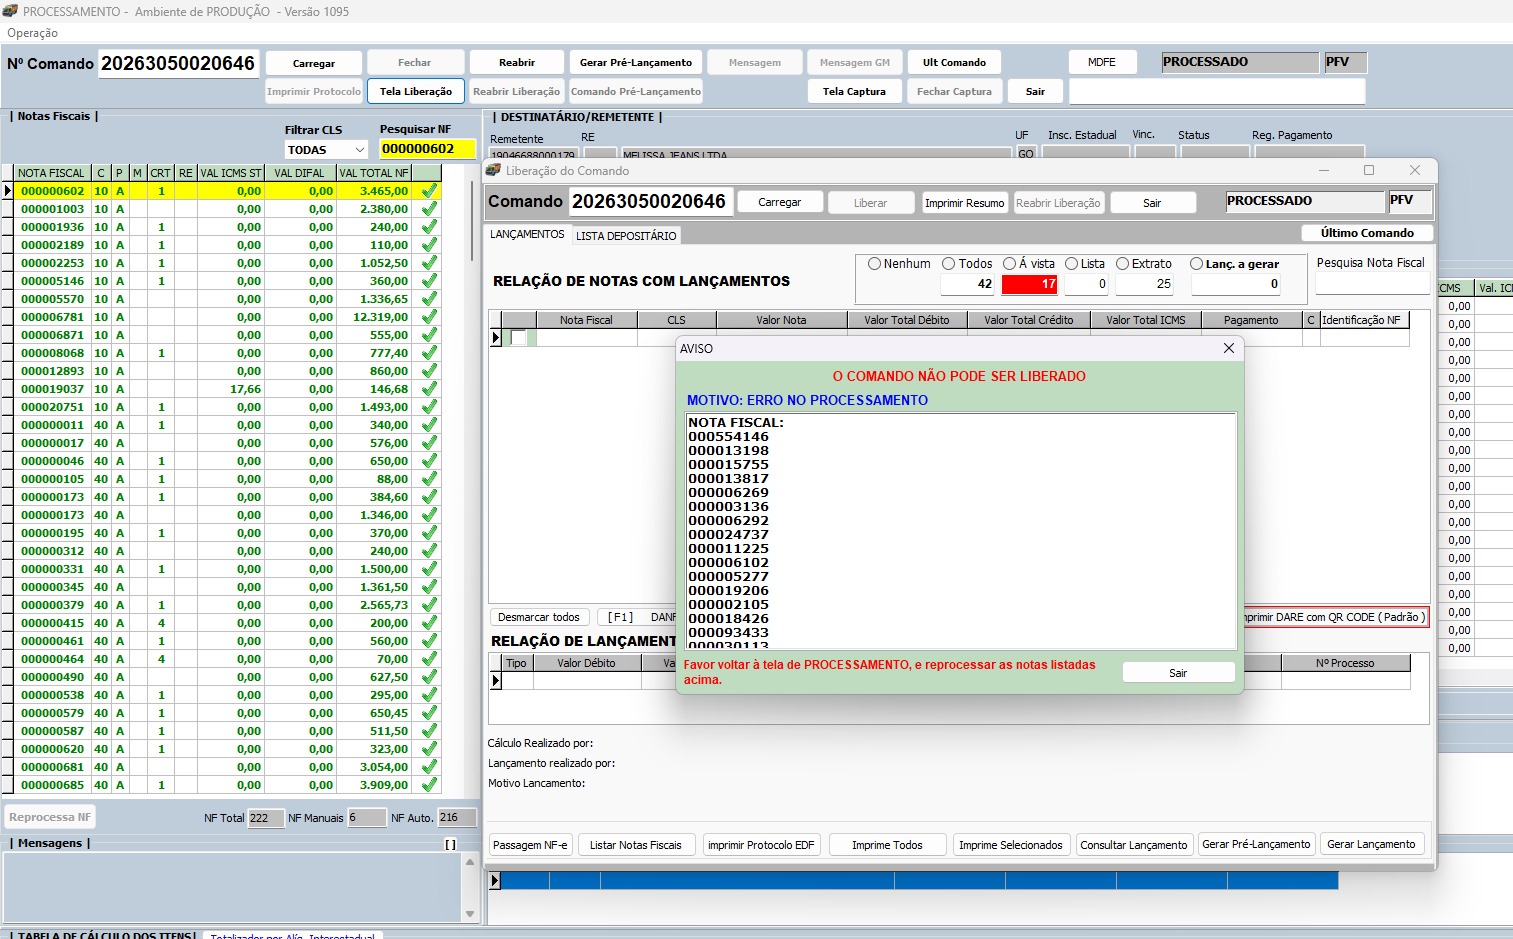Click the Imprimir Resumo button
Image resolution: width=1513 pixels, height=939 pixels.
pyautogui.click(x=964, y=203)
